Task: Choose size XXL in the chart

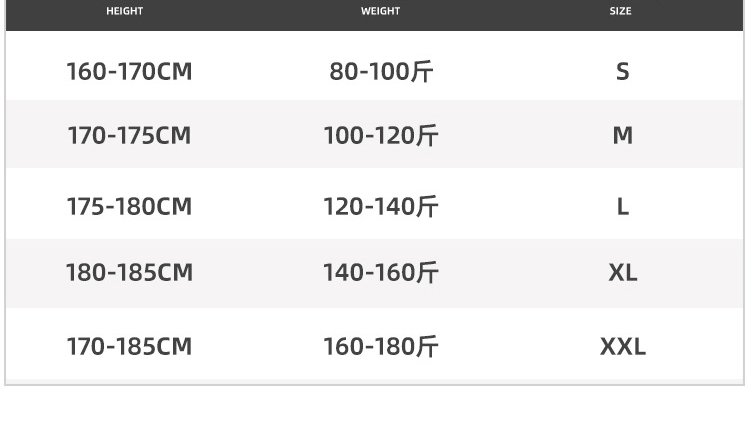Action: 623,347
